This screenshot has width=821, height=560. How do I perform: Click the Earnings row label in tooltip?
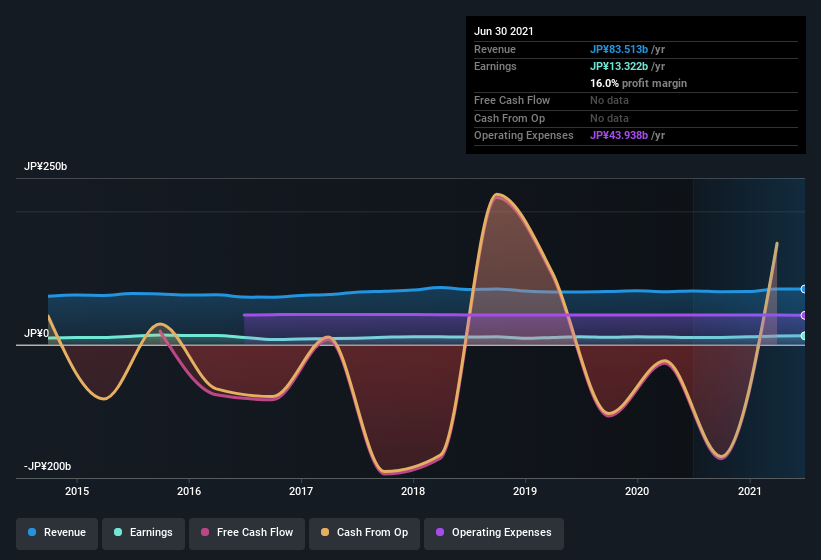click(495, 66)
